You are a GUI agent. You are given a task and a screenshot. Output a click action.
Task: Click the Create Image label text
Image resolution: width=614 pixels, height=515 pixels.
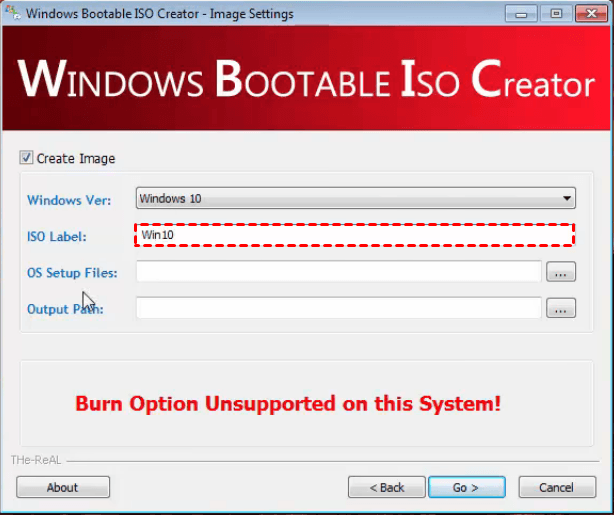pos(76,158)
